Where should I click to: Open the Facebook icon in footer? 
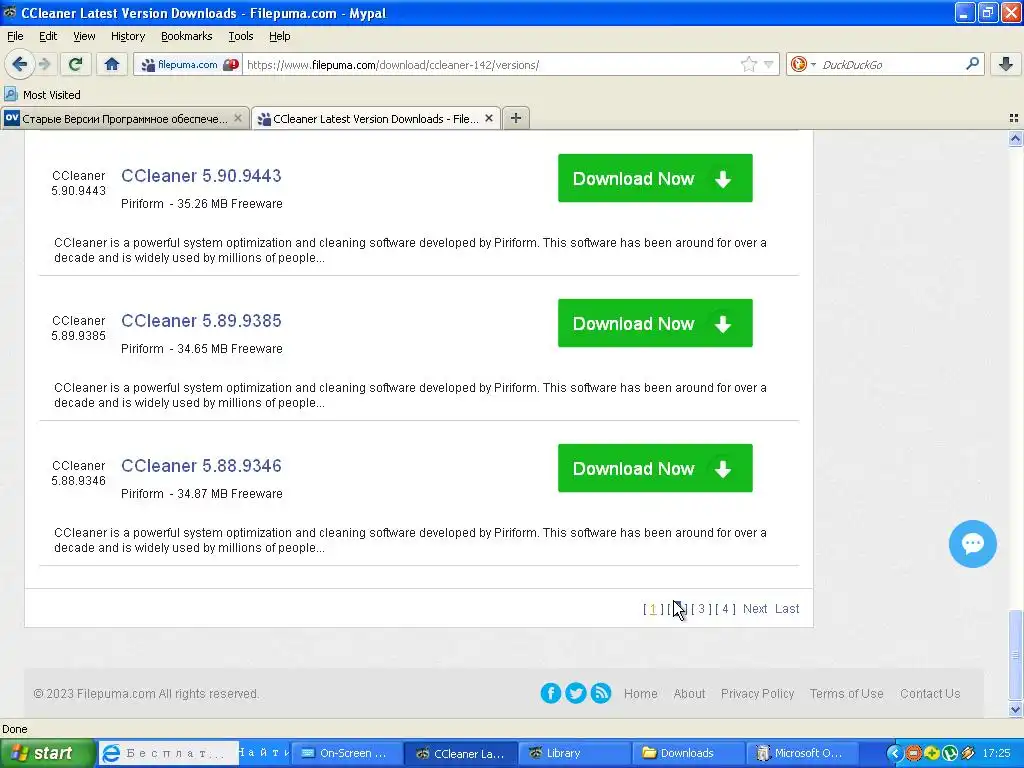pyautogui.click(x=551, y=693)
